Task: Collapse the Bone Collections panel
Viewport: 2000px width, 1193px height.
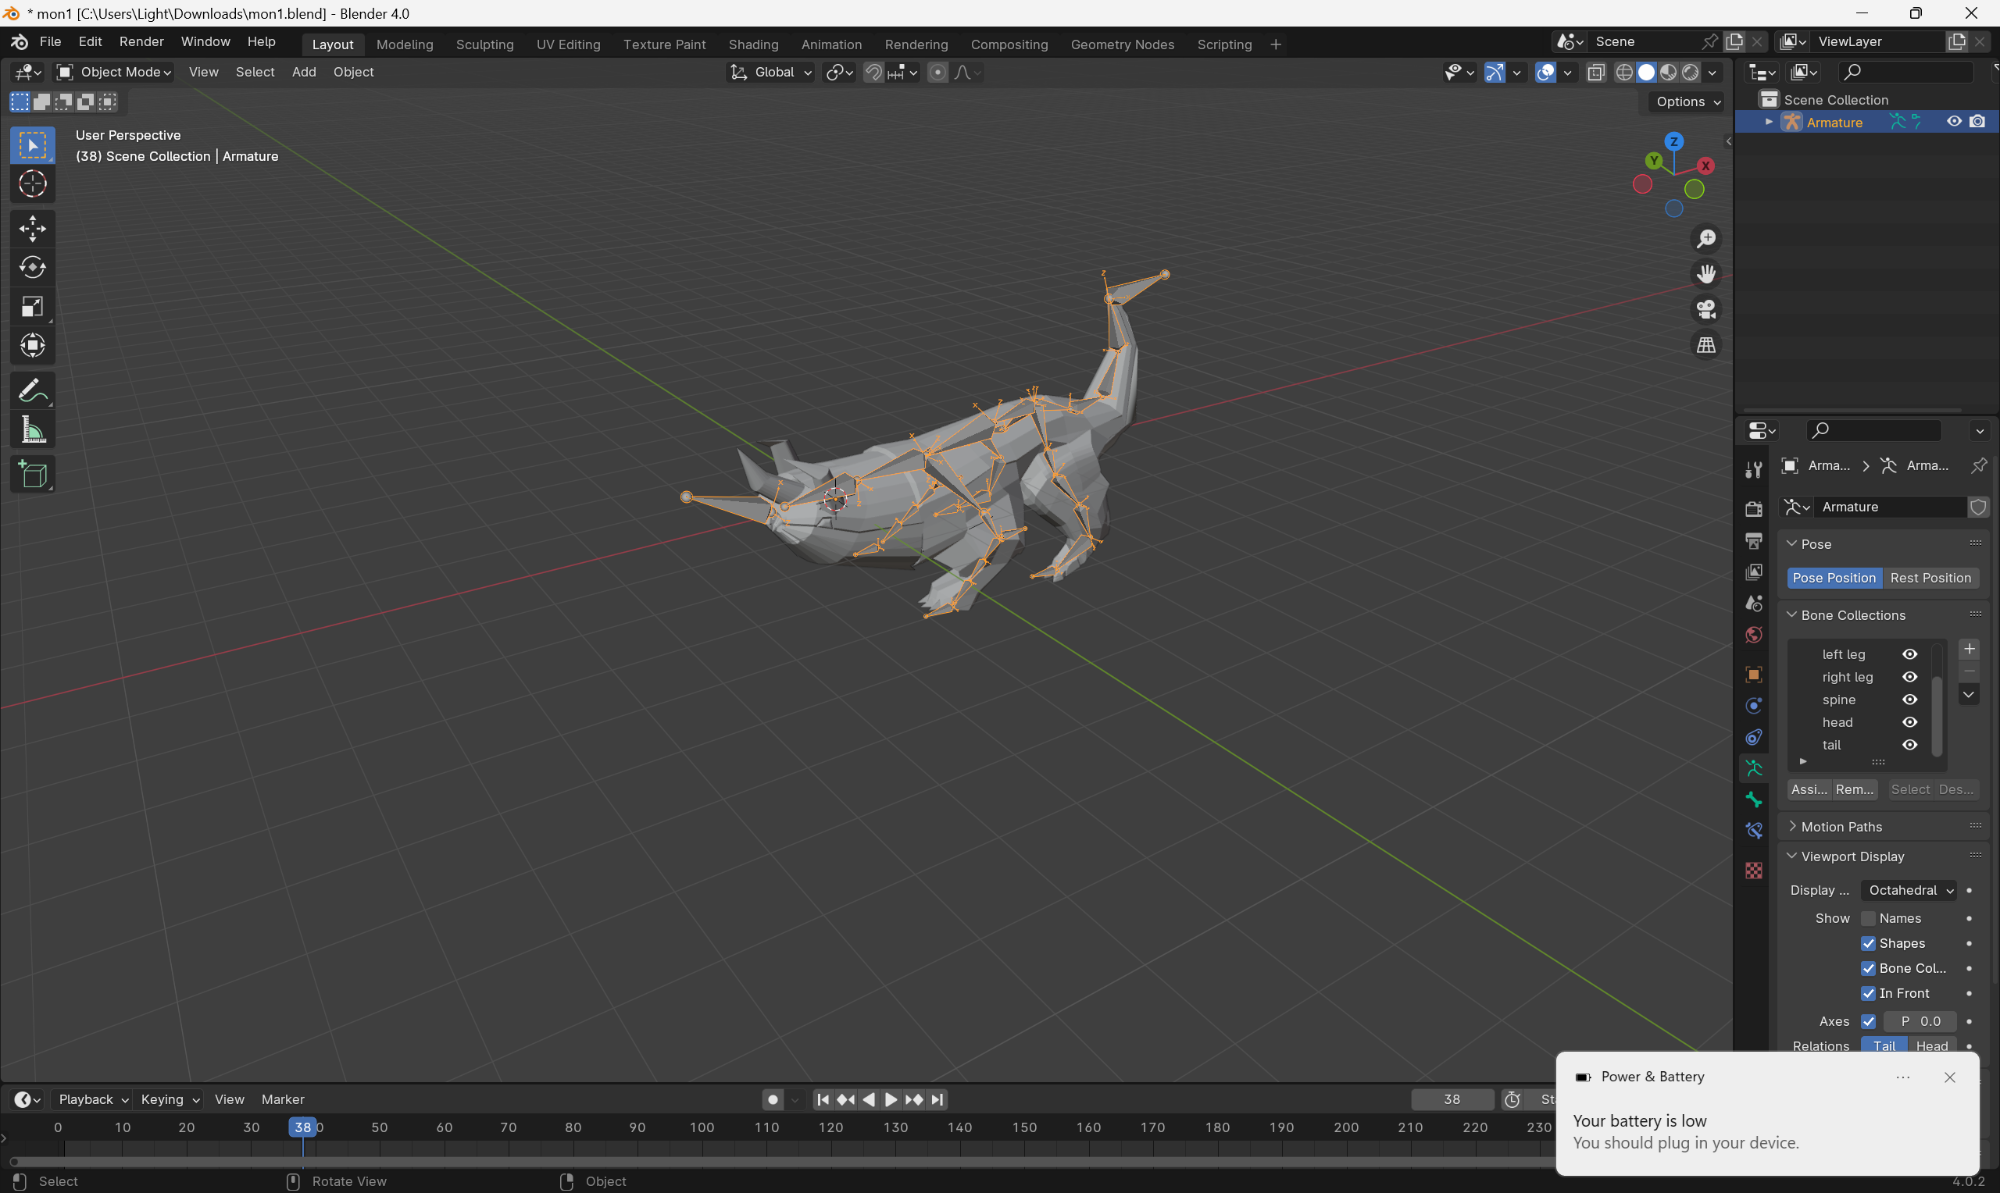Action: (x=1792, y=615)
